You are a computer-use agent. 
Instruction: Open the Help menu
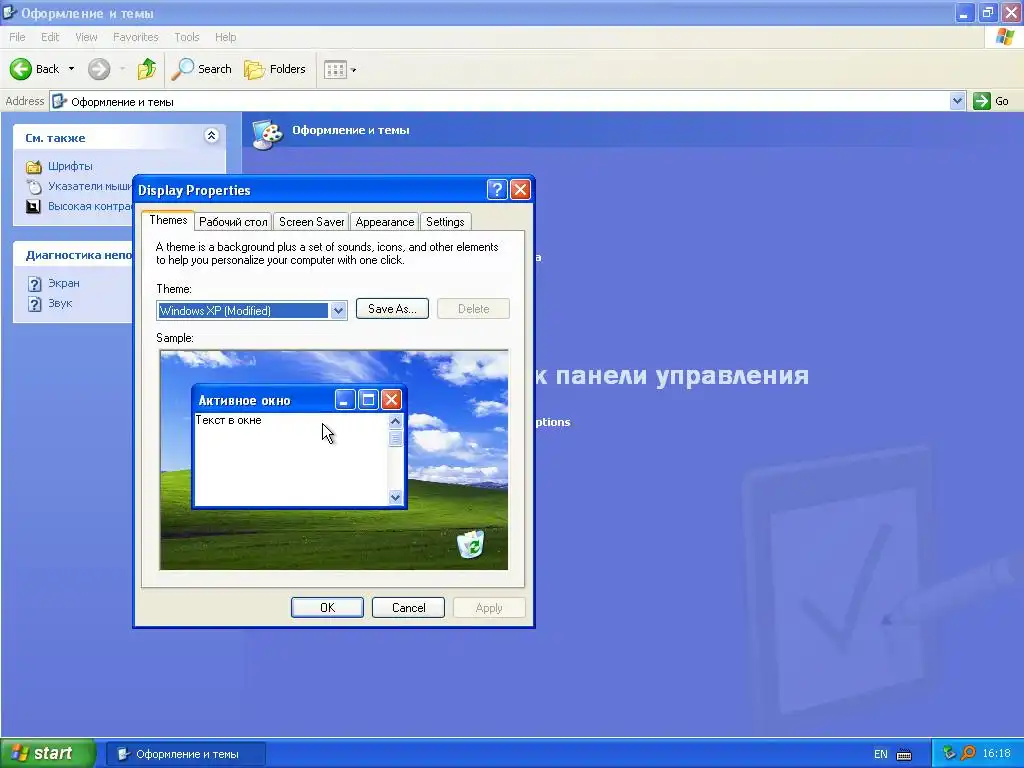(x=225, y=37)
